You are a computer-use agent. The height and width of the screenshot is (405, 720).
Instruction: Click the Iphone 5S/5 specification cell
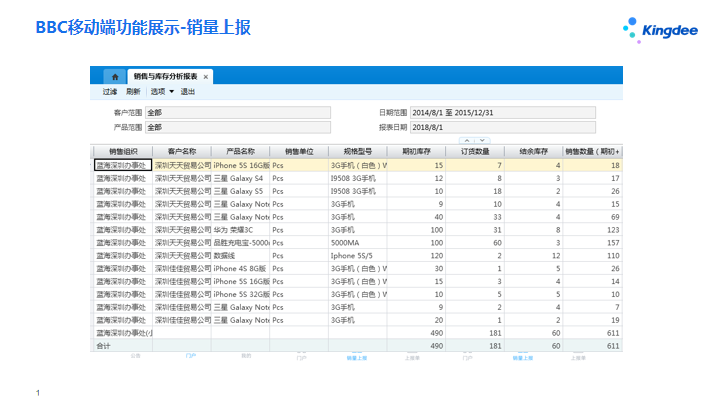click(358, 255)
